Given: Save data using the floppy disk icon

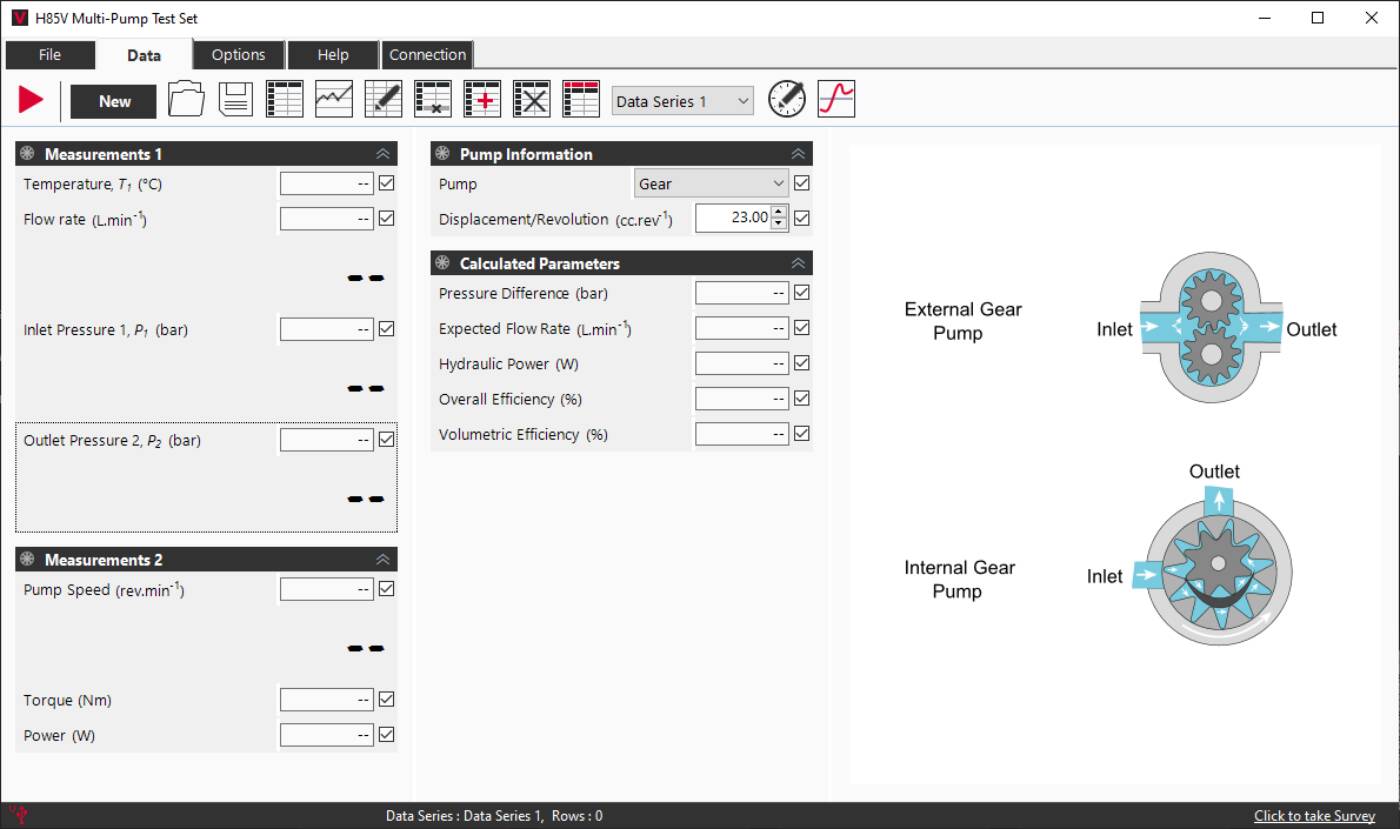Looking at the screenshot, I should [235, 99].
